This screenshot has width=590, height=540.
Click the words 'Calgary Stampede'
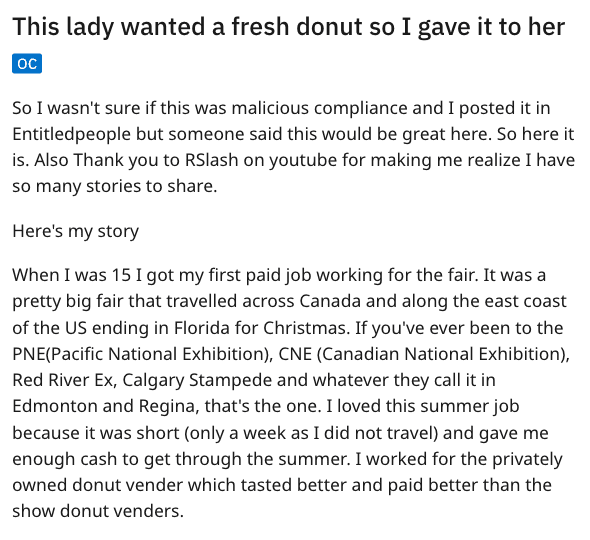tap(197, 380)
